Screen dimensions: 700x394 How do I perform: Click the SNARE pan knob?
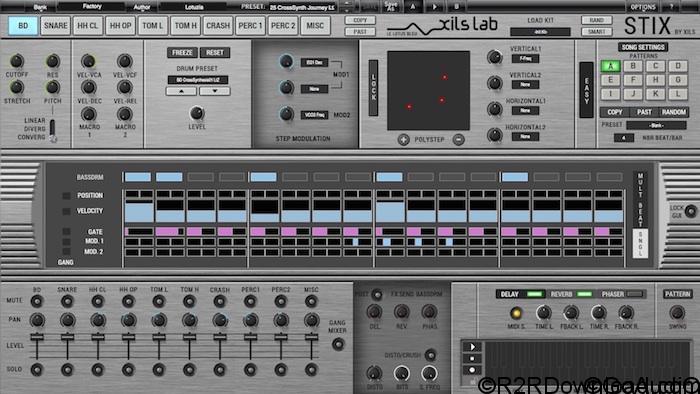(67, 320)
